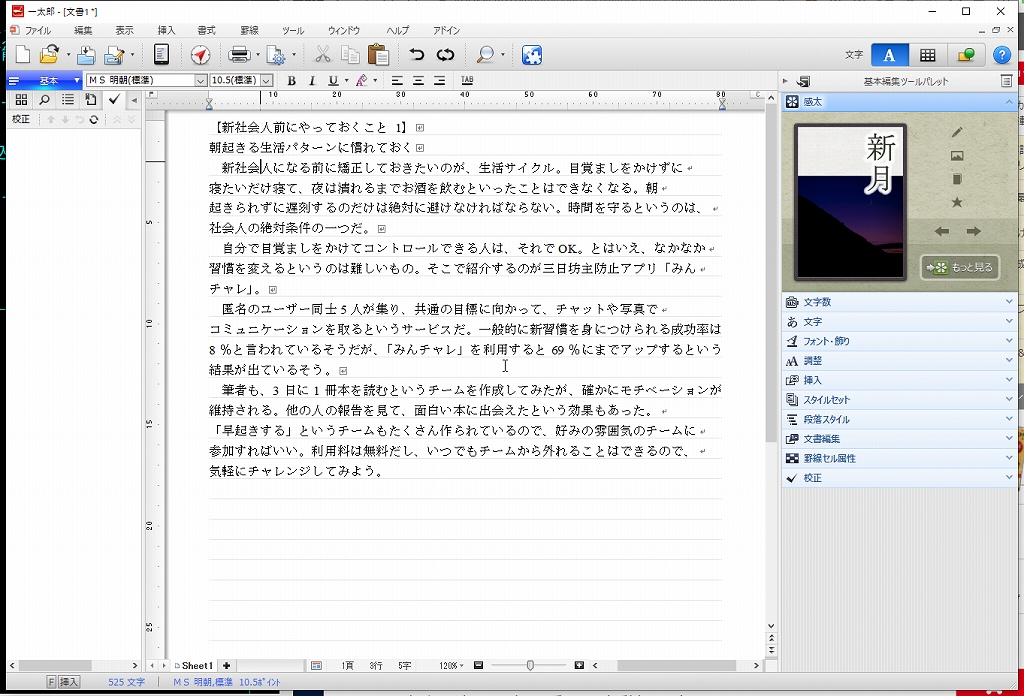1024x696 pixels.
Task: Click the もっと見る button
Action: (x=960, y=268)
